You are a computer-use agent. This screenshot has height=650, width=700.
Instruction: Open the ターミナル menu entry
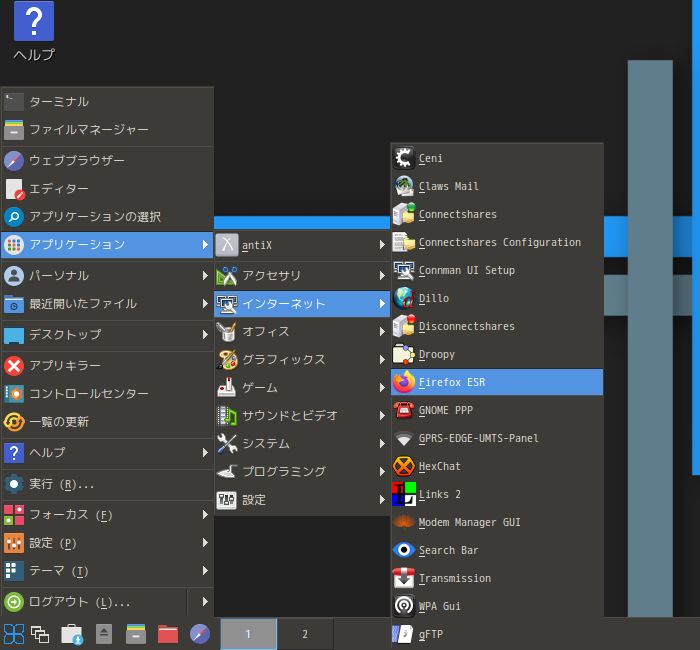pyautogui.click(x=107, y=102)
